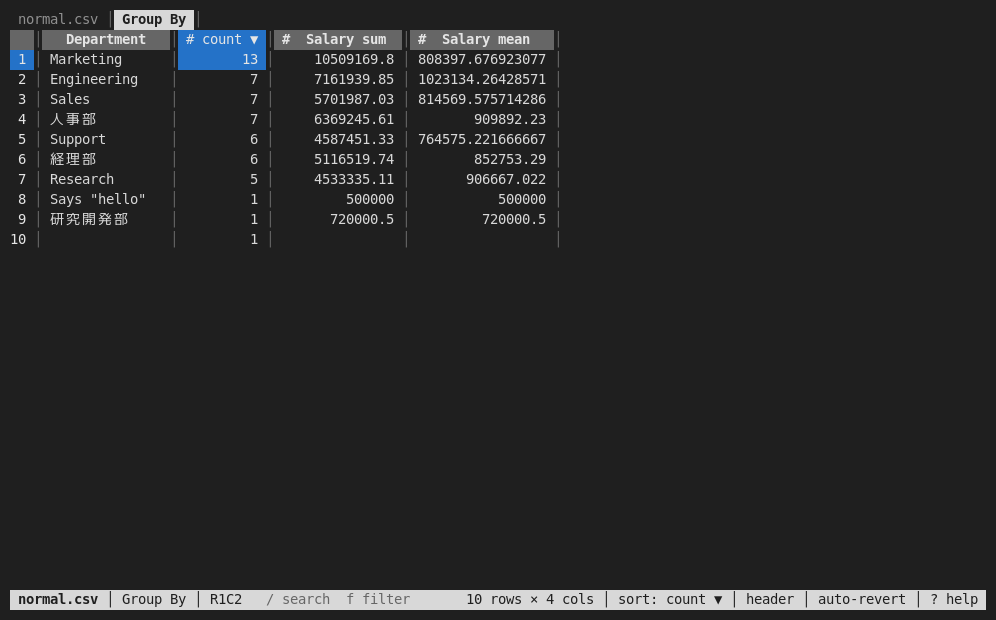Open the f filter option
The width and height of the screenshot is (996, 620).
click(x=378, y=600)
